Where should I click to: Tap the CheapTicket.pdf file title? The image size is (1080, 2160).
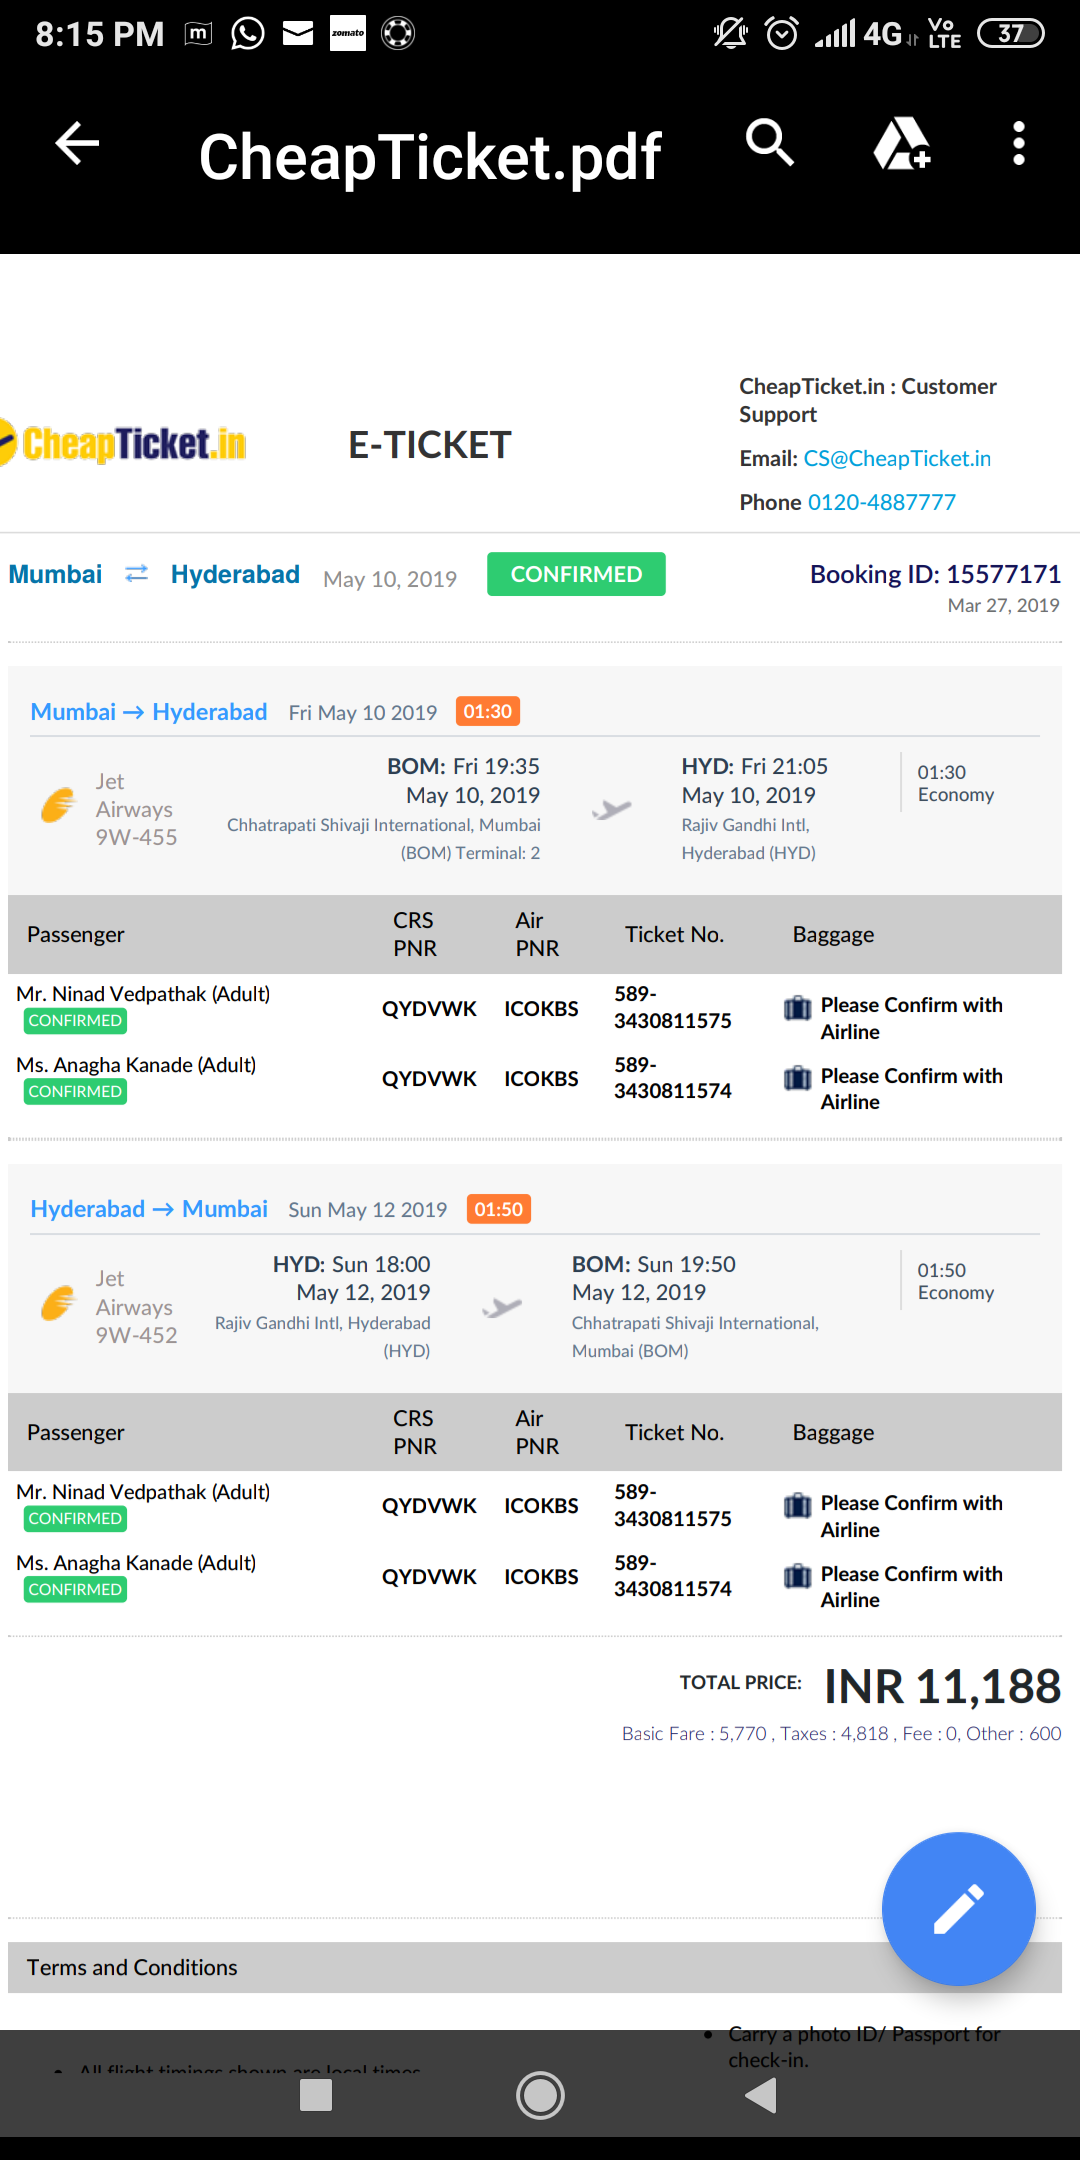[430, 157]
